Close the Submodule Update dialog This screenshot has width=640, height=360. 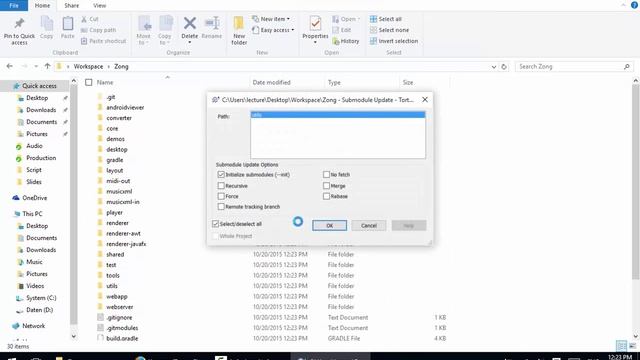point(425,100)
